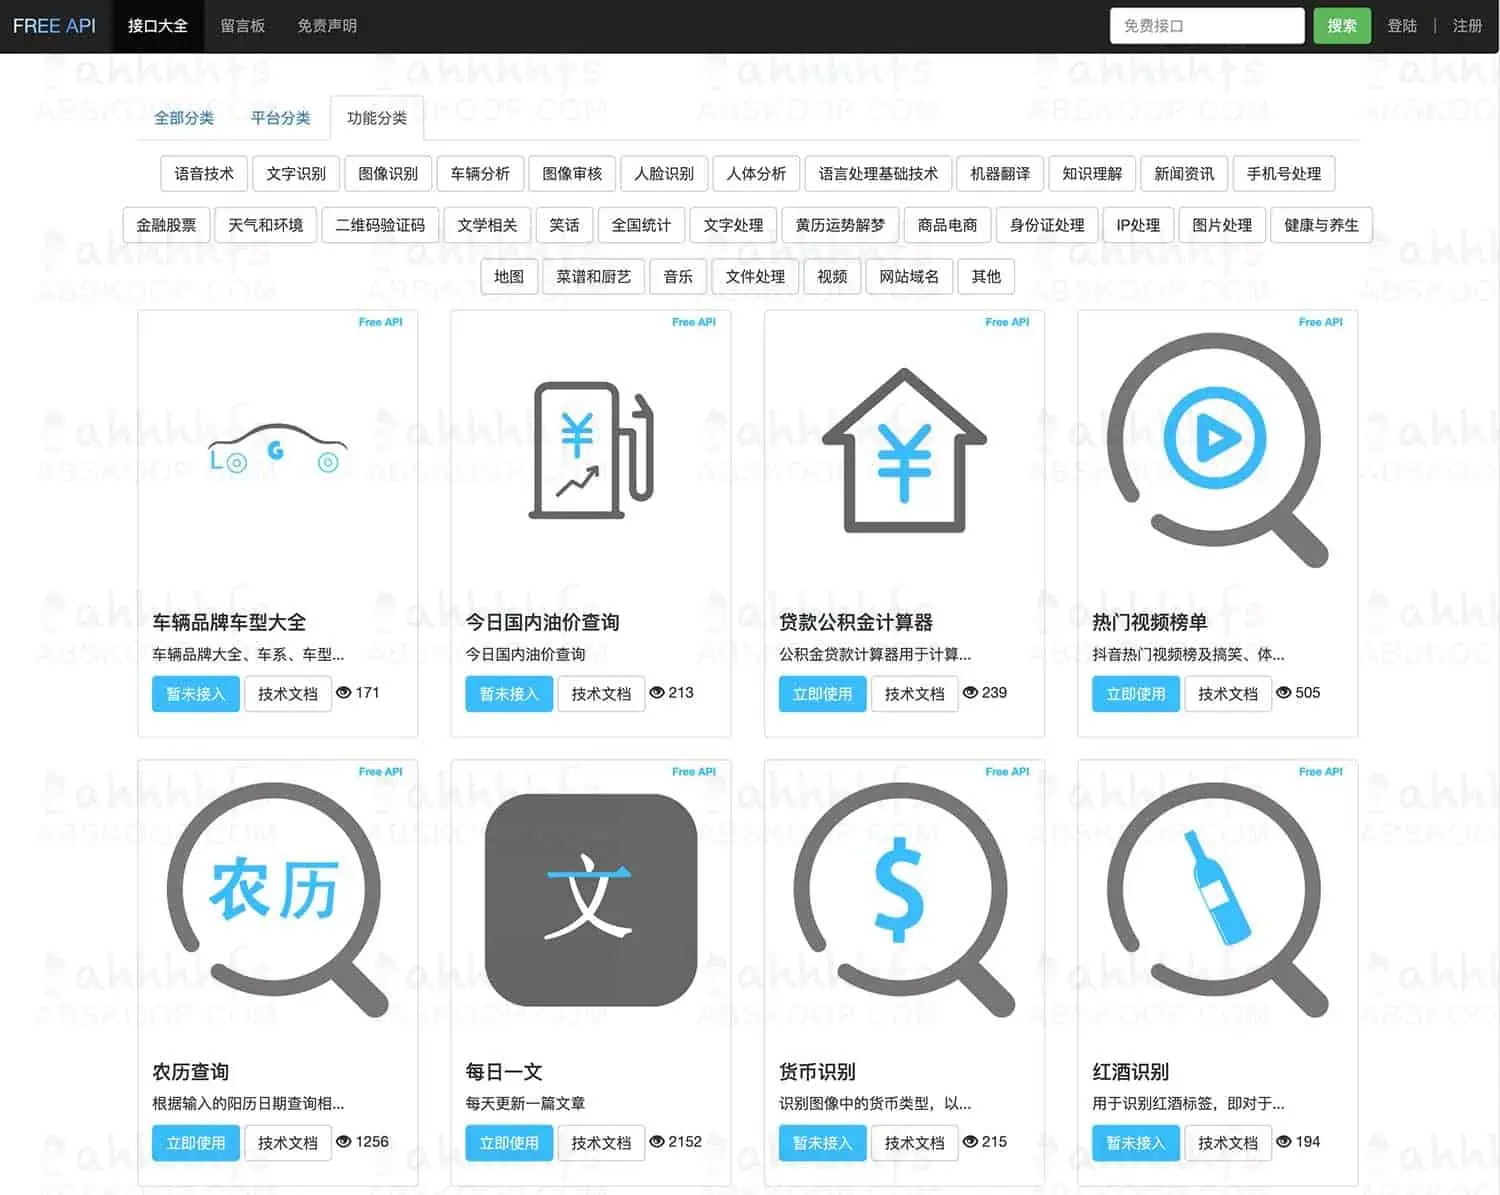Open the 登陆 login link
Viewport: 1500px width, 1195px height.
(x=1402, y=26)
